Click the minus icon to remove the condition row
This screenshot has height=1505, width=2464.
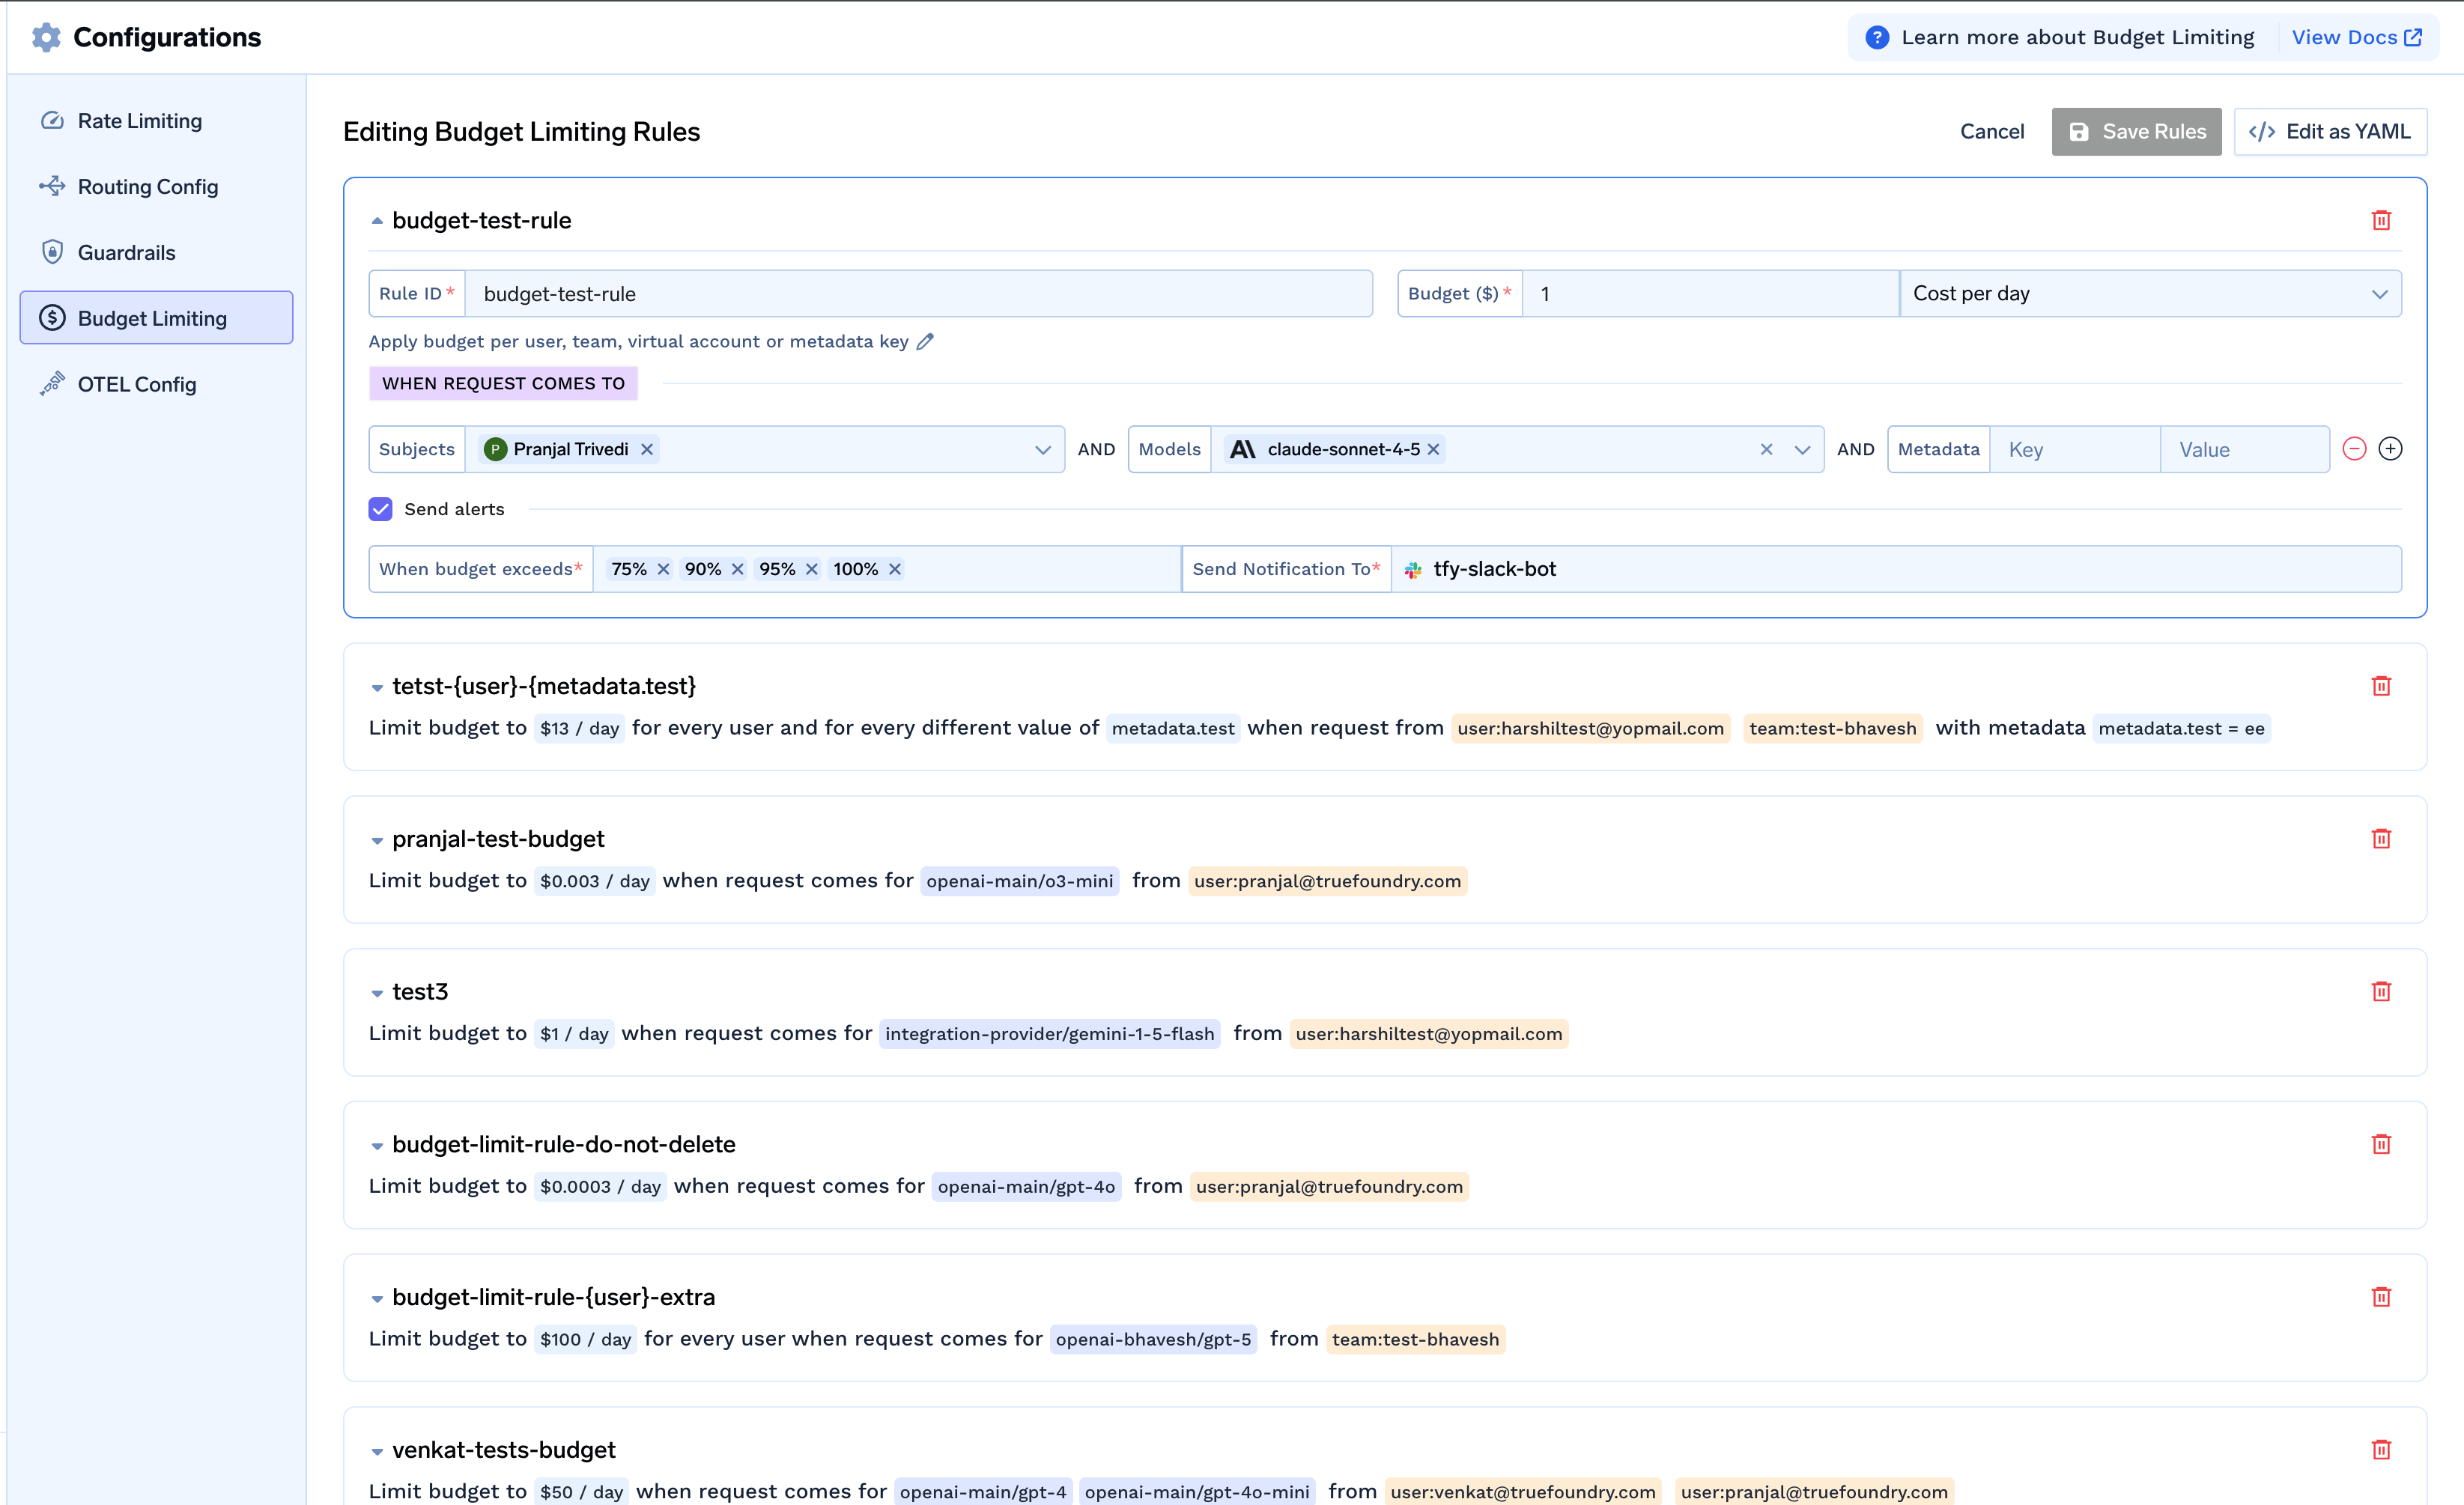click(2356, 448)
